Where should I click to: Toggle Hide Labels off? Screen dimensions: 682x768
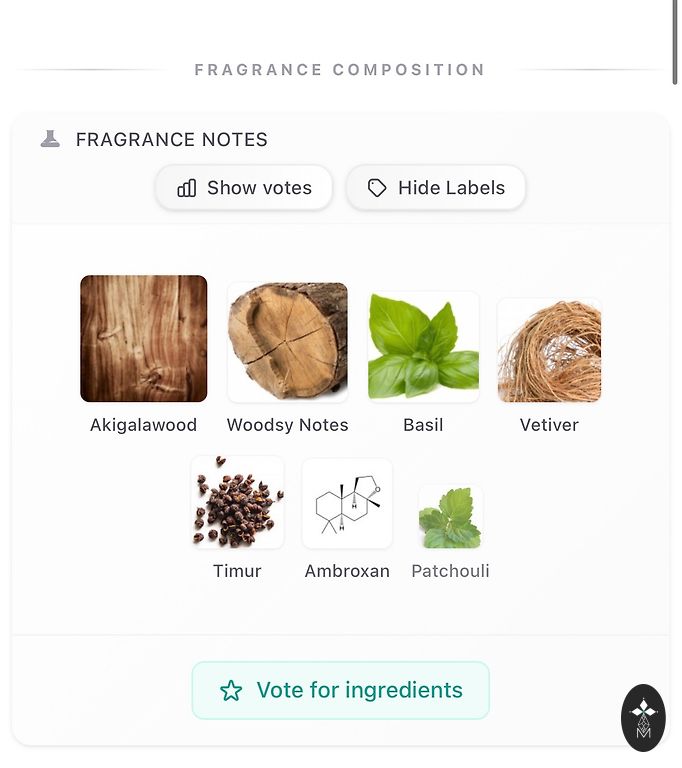[436, 188]
